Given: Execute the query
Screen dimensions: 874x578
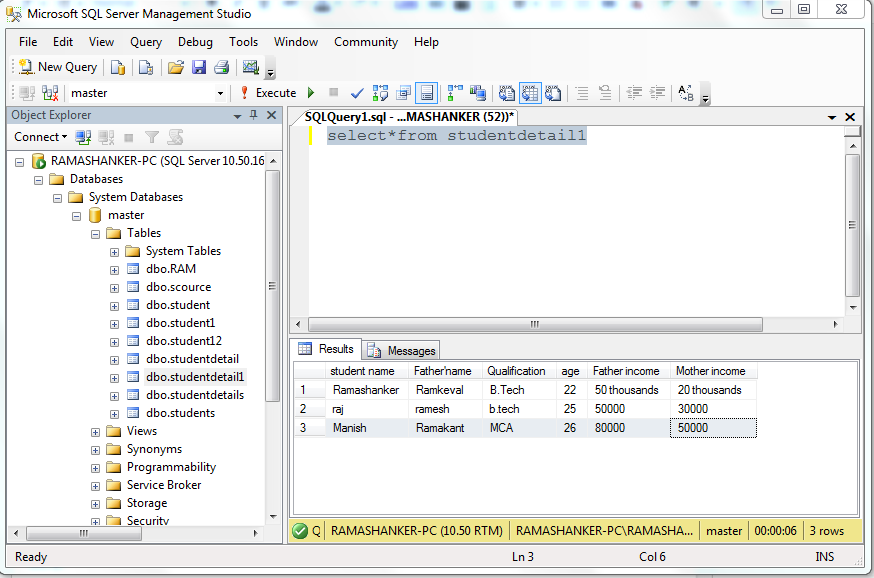Looking at the screenshot, I should (x=269, y=93).
